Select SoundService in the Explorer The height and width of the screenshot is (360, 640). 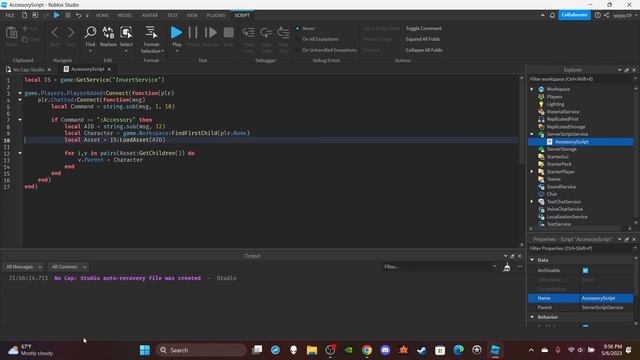[561, 187]
